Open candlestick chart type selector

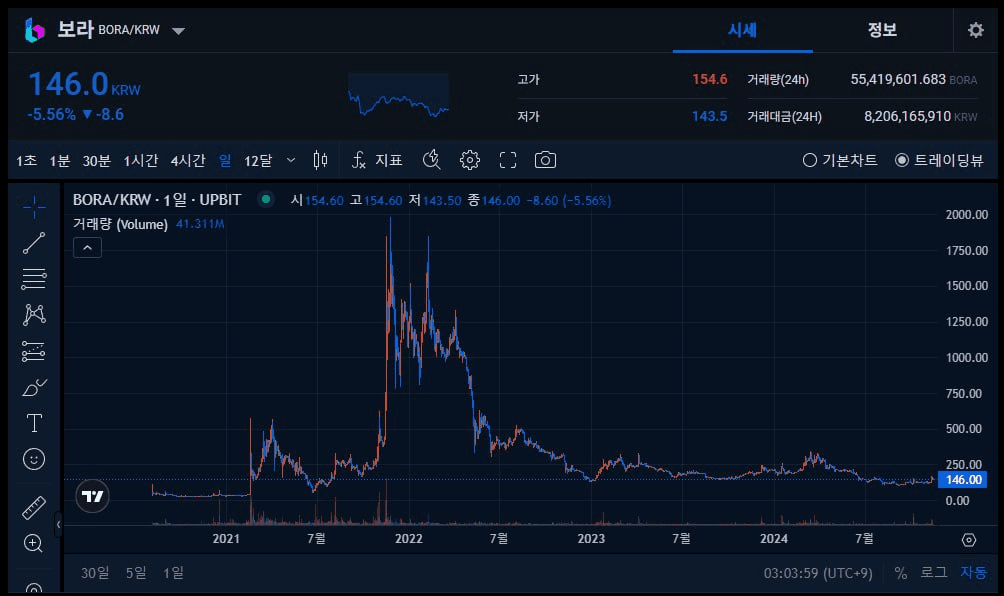coord(320,160)
